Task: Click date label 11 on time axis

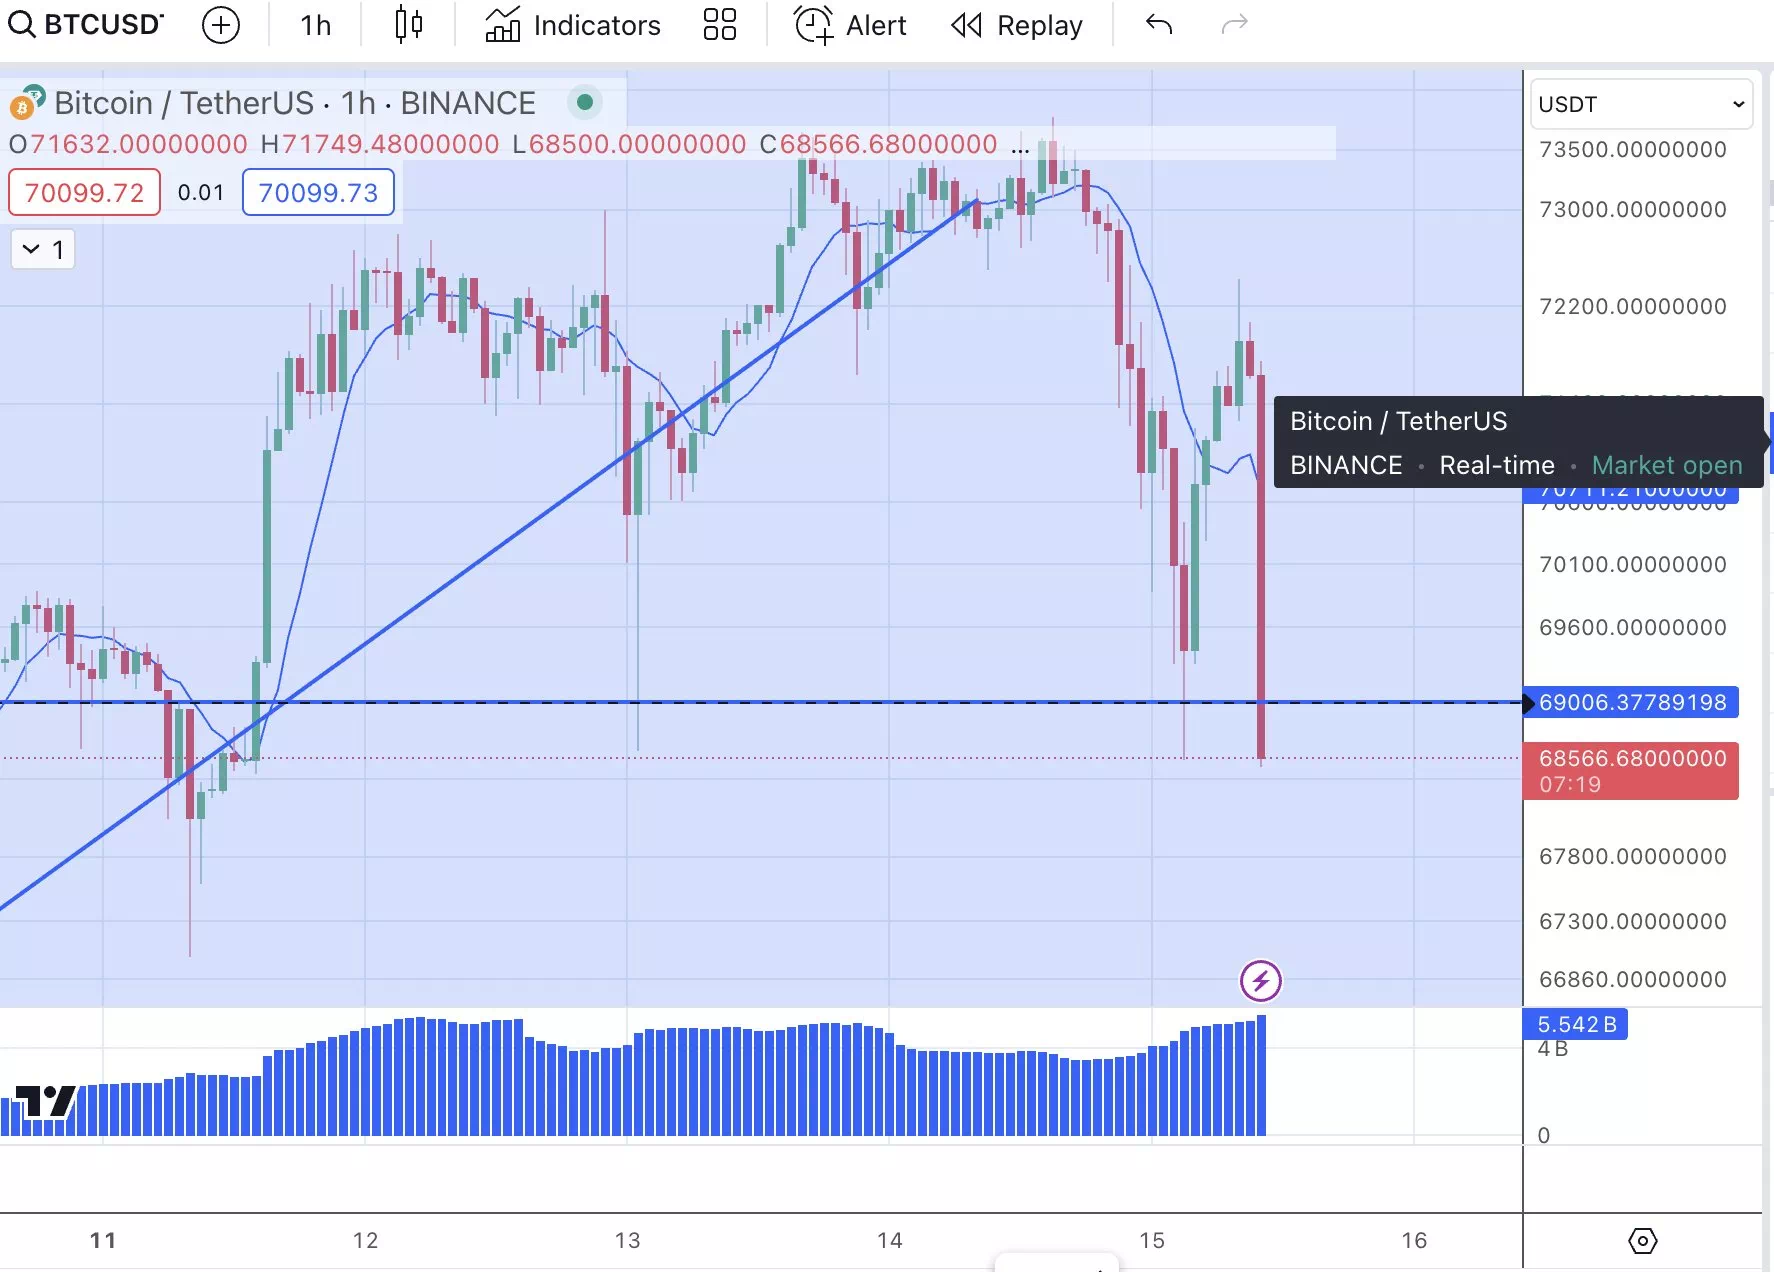Action: click(103, 1240)
